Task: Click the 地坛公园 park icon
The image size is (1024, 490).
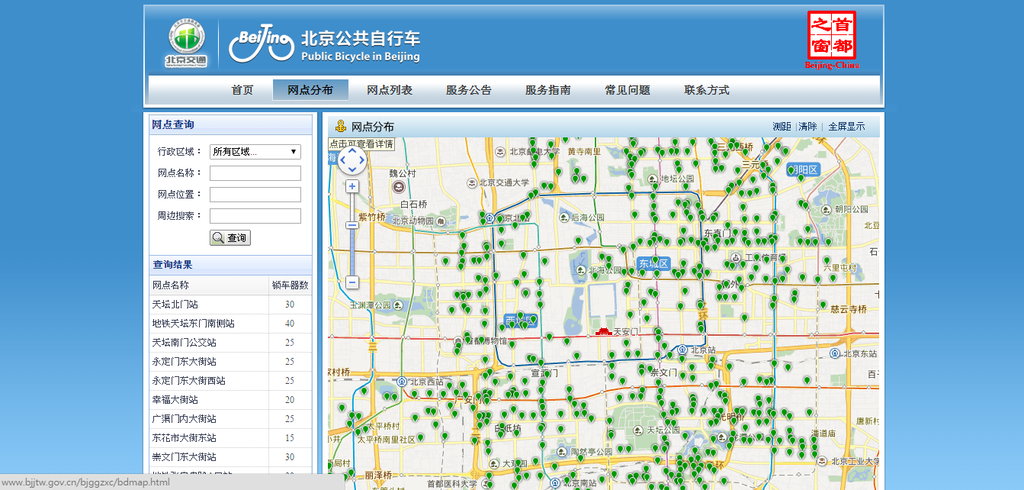Action: coord(652,178)
